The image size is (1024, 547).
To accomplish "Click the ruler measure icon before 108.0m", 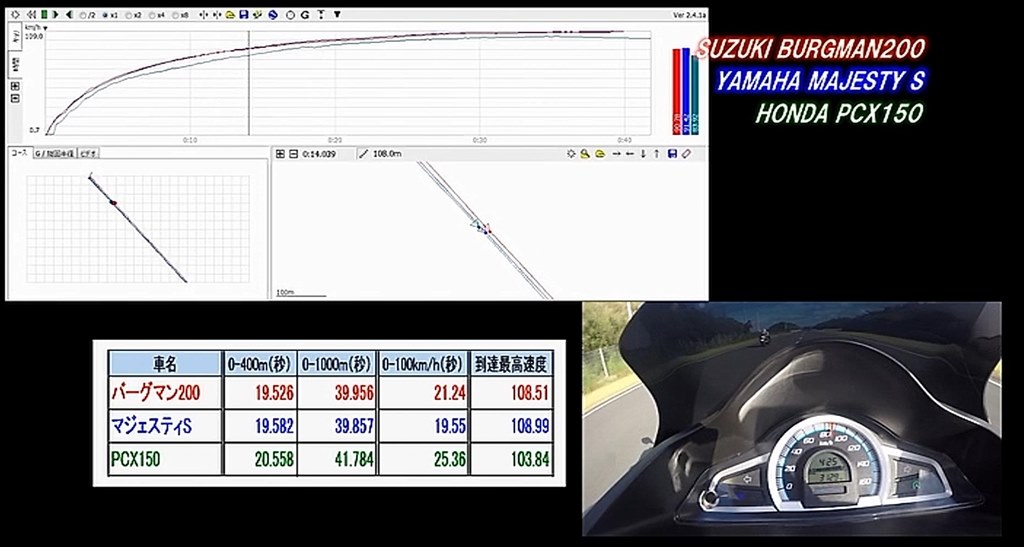I will 364,154.
